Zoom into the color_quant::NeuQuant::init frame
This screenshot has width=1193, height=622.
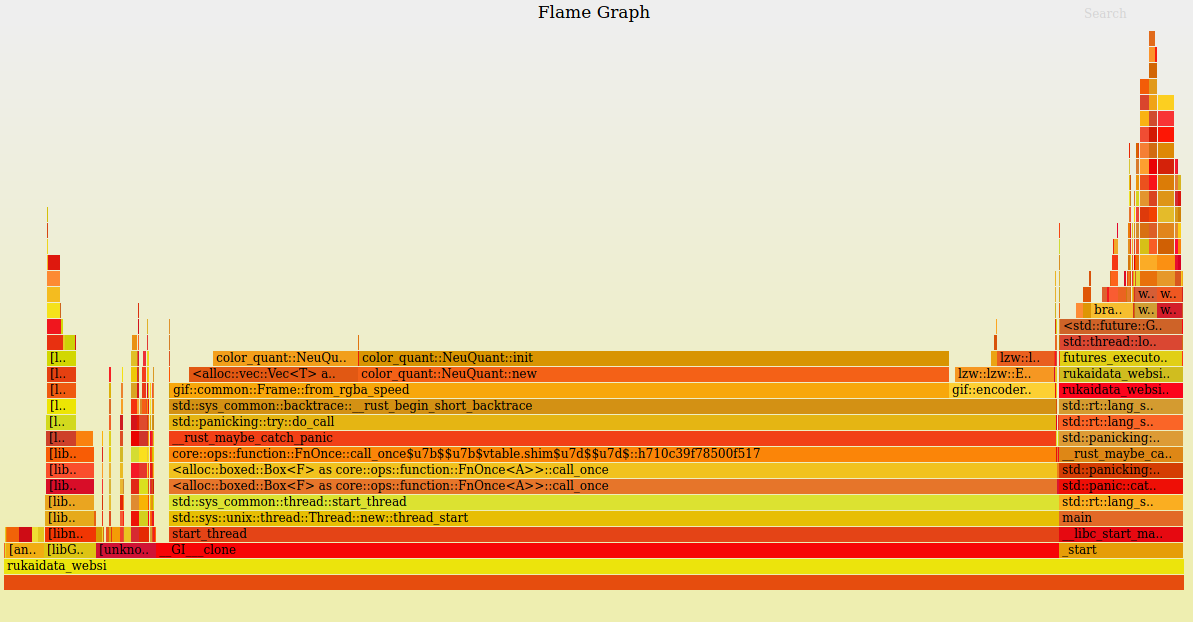click(654, 359)
